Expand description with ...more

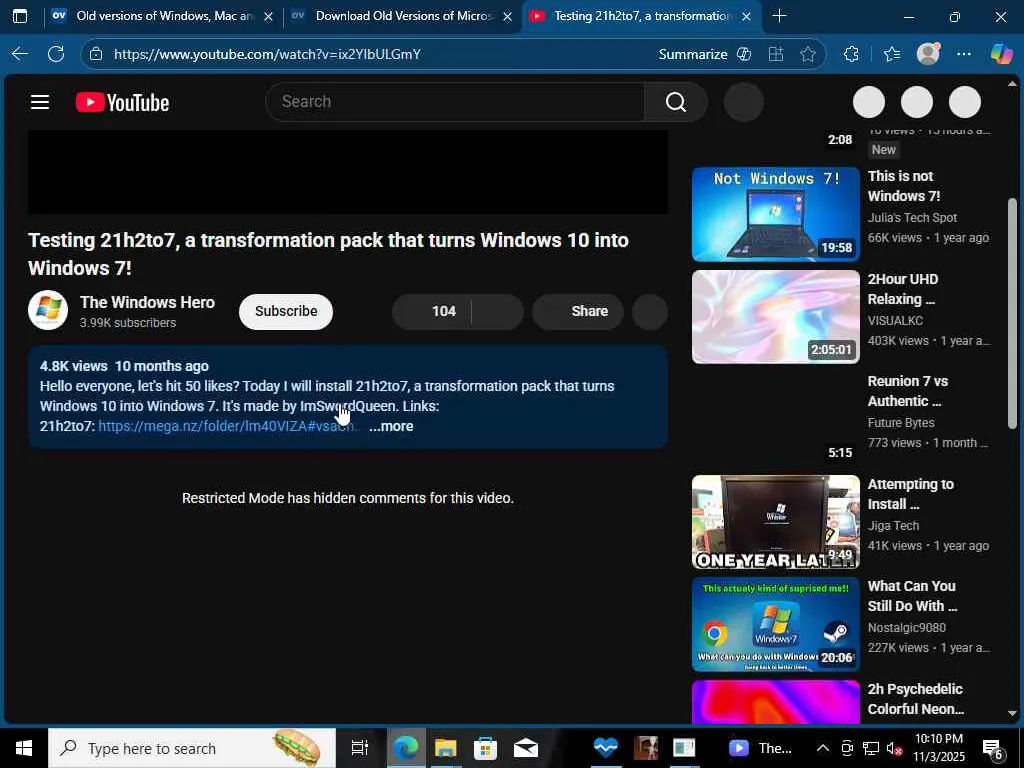click(391, 426)
